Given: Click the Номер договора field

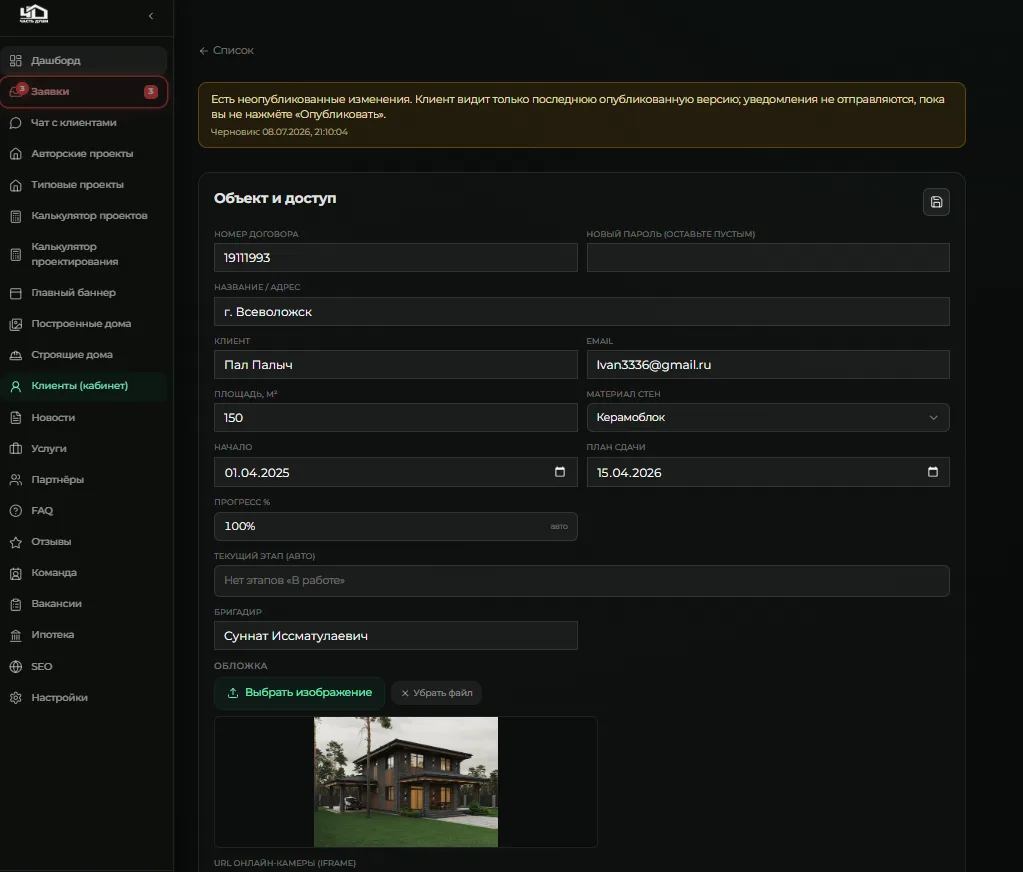Looking at the screenshot, I should coord(395,258).
